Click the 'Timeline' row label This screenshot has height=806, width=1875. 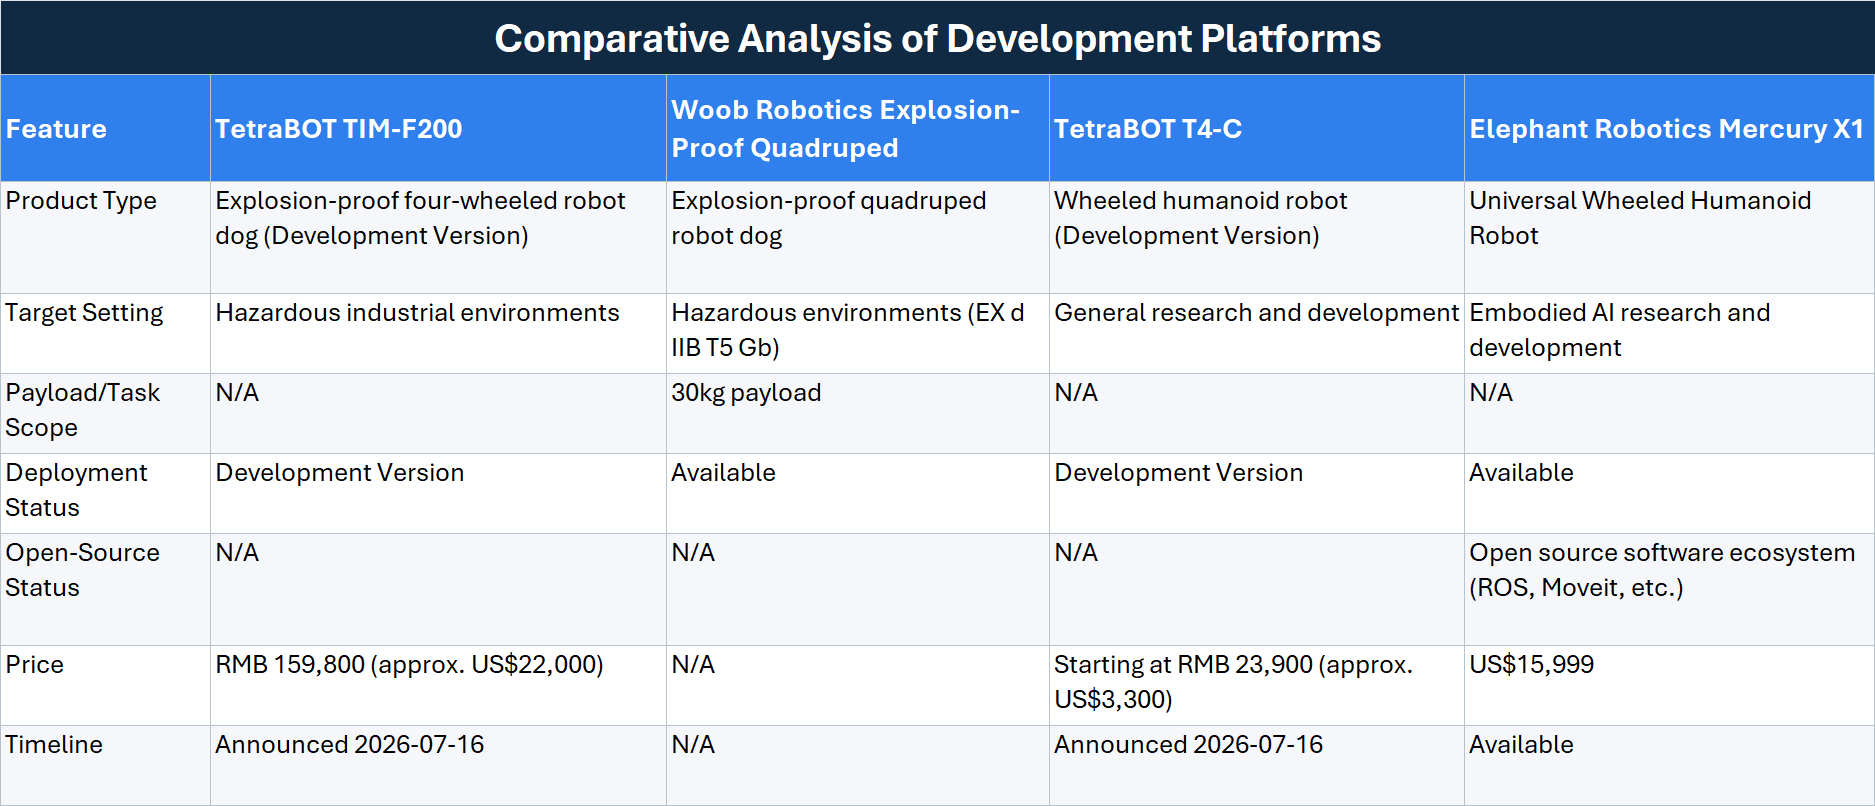point(105,765)
